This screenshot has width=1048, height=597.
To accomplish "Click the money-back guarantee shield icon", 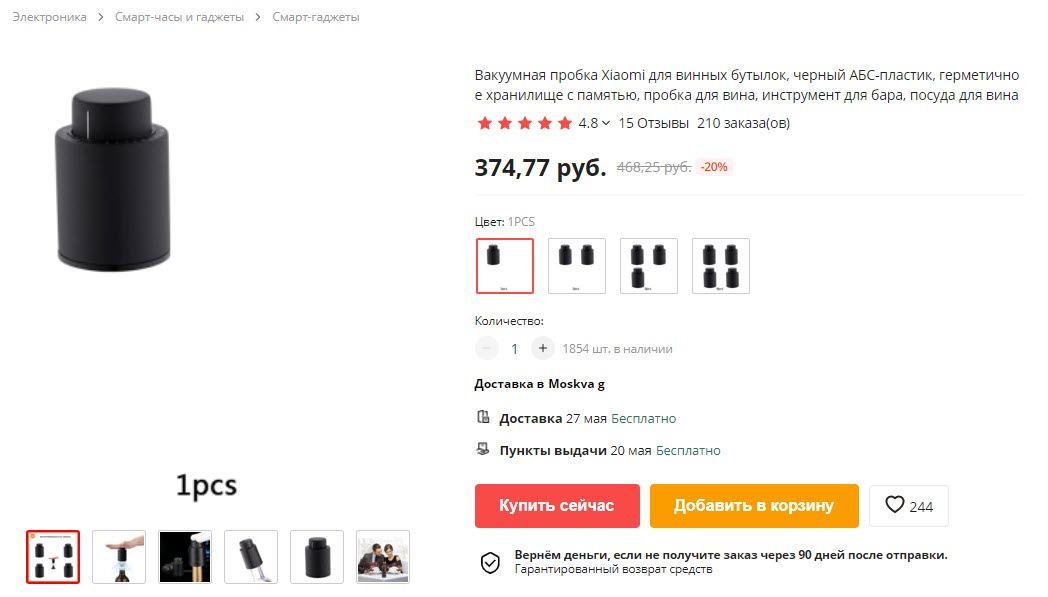I will (489, 562).
